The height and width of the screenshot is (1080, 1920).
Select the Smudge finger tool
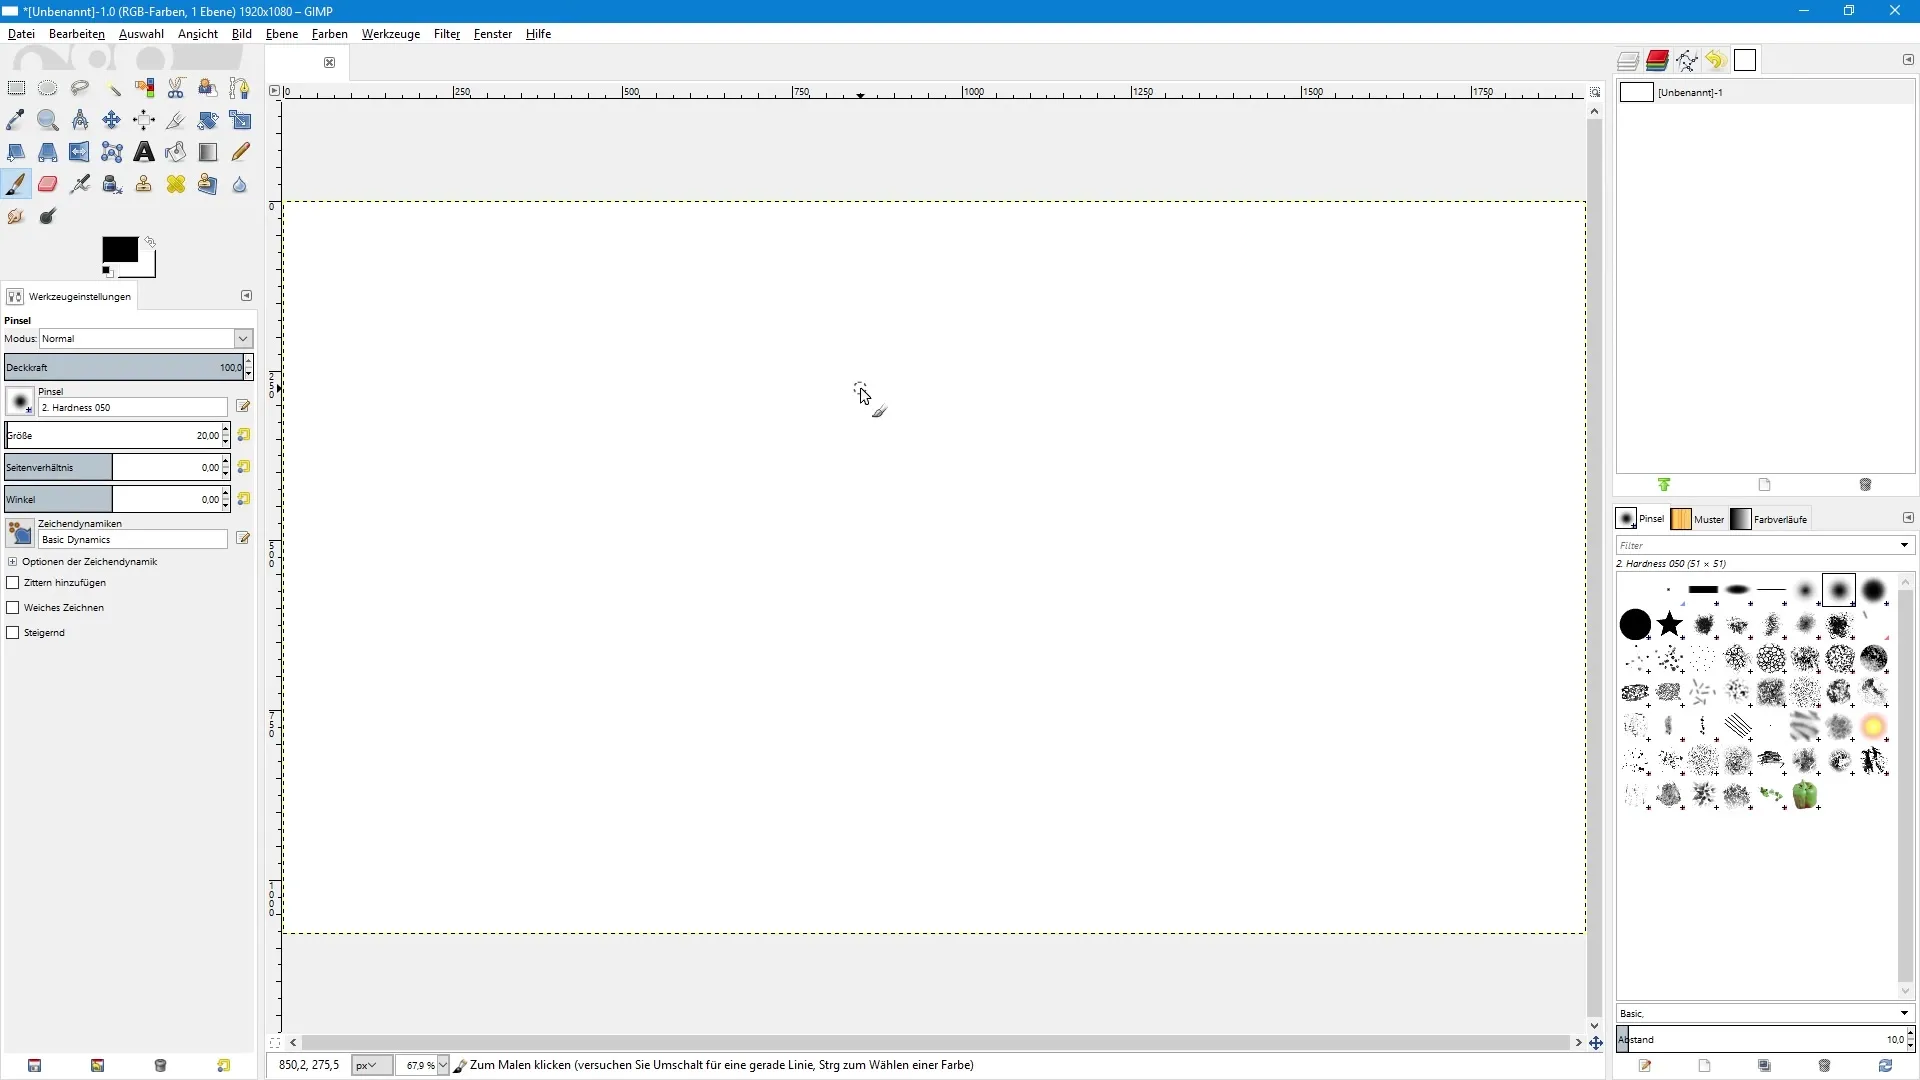point(16,216)
